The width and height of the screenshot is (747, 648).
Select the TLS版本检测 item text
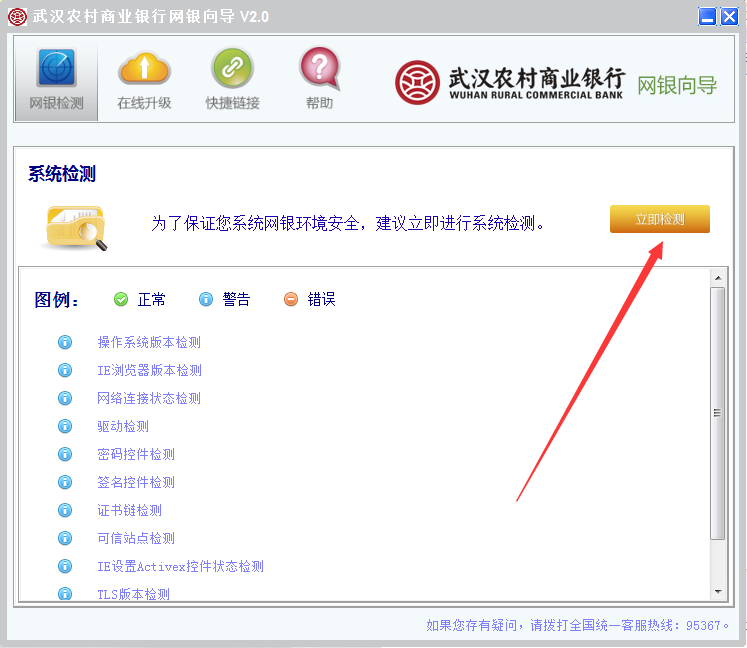click(x=133, y=594)
